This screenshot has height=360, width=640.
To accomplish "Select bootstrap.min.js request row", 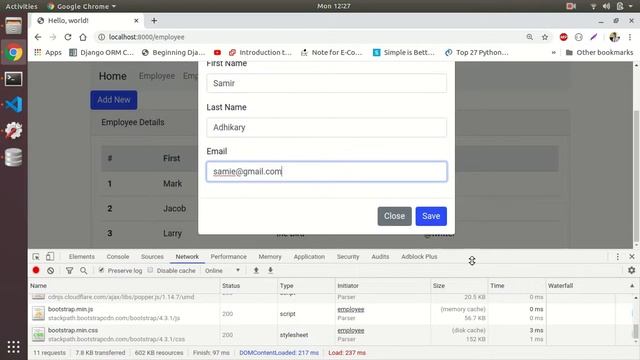I will coord(331,313).
